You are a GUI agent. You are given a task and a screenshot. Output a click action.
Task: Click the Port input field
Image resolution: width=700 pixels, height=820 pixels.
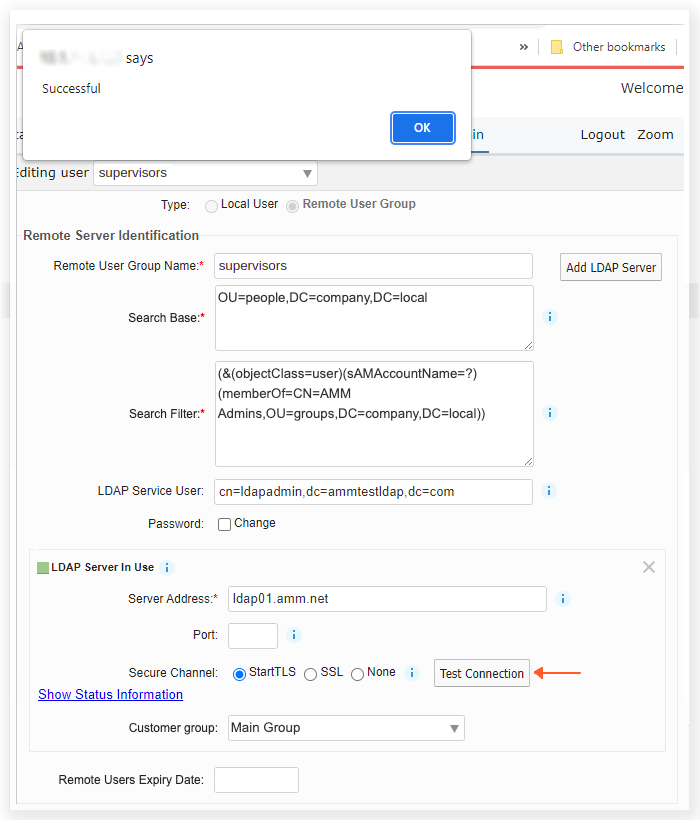click(253, 635)
